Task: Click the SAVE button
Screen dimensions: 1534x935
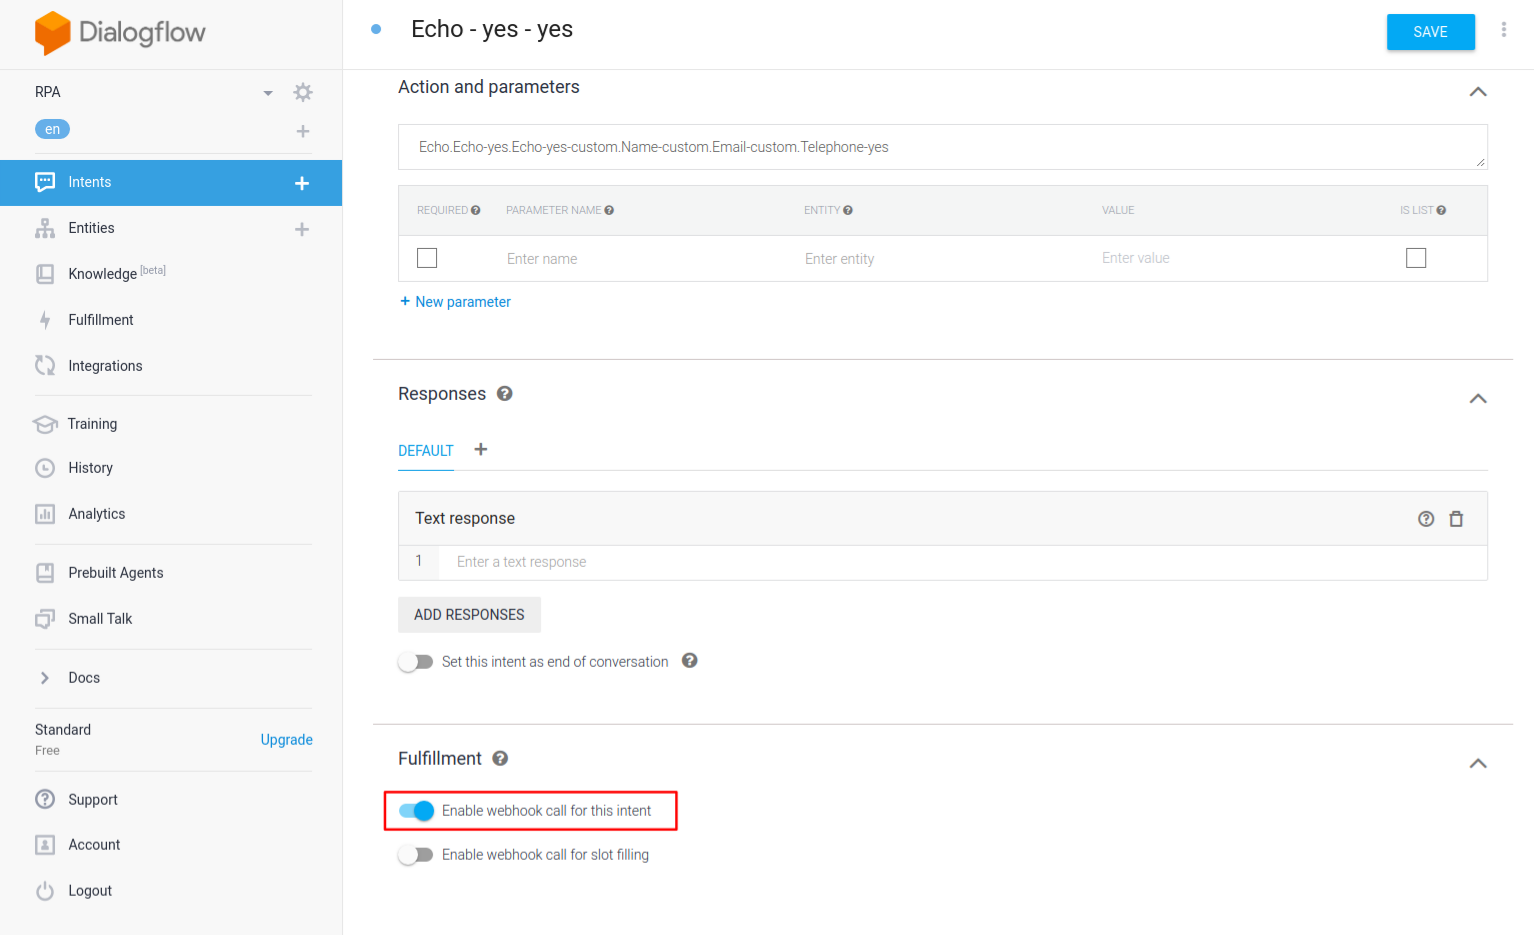Action: pyautogui.click(x=1430, y=32)
